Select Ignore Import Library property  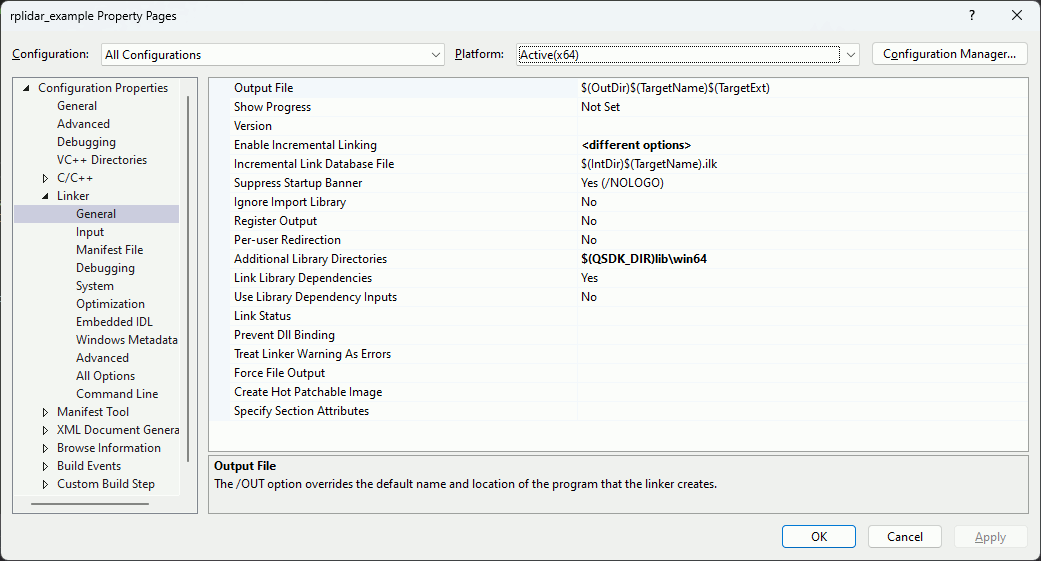pyautogui.click(x=290, y=202)
